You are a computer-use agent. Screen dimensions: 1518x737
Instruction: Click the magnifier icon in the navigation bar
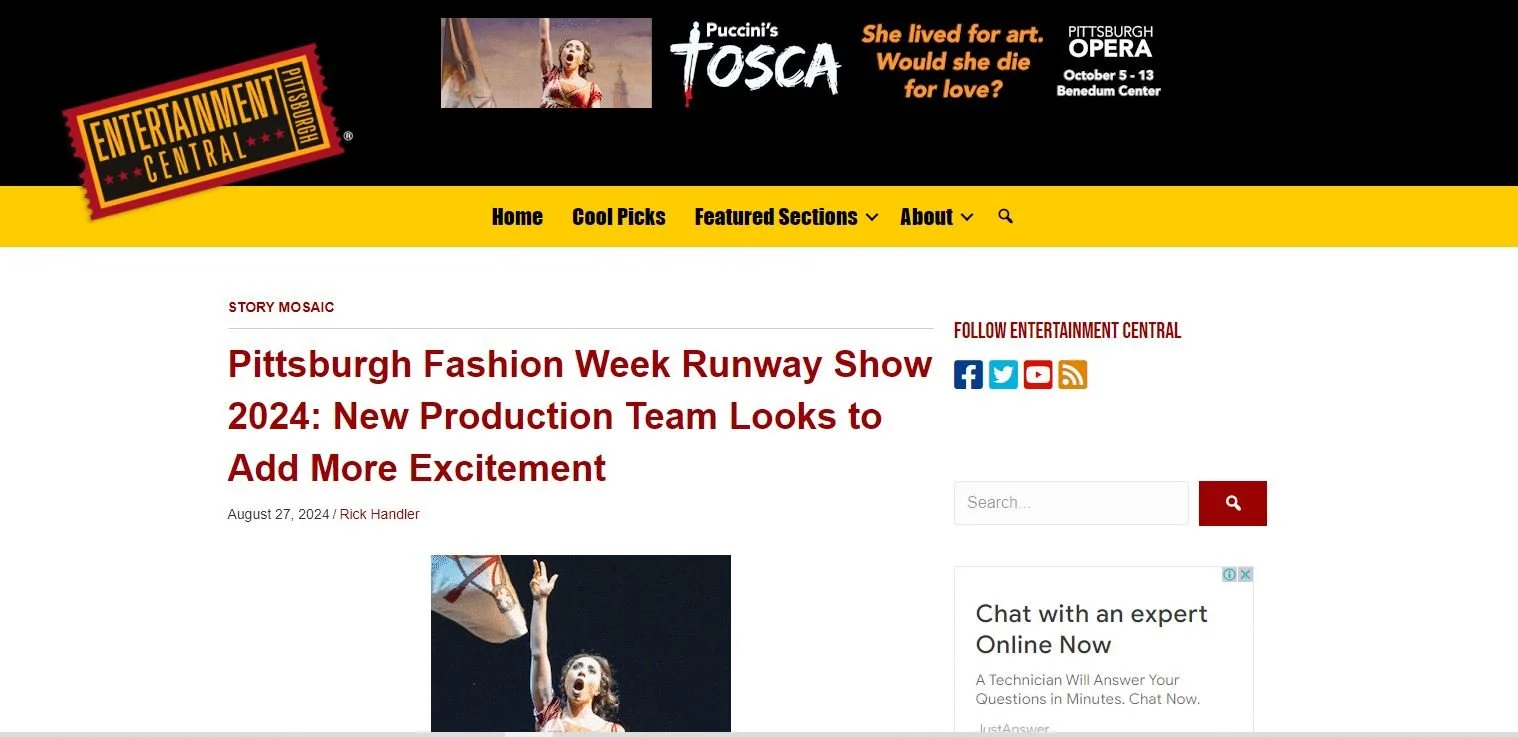pos(1005,216)
